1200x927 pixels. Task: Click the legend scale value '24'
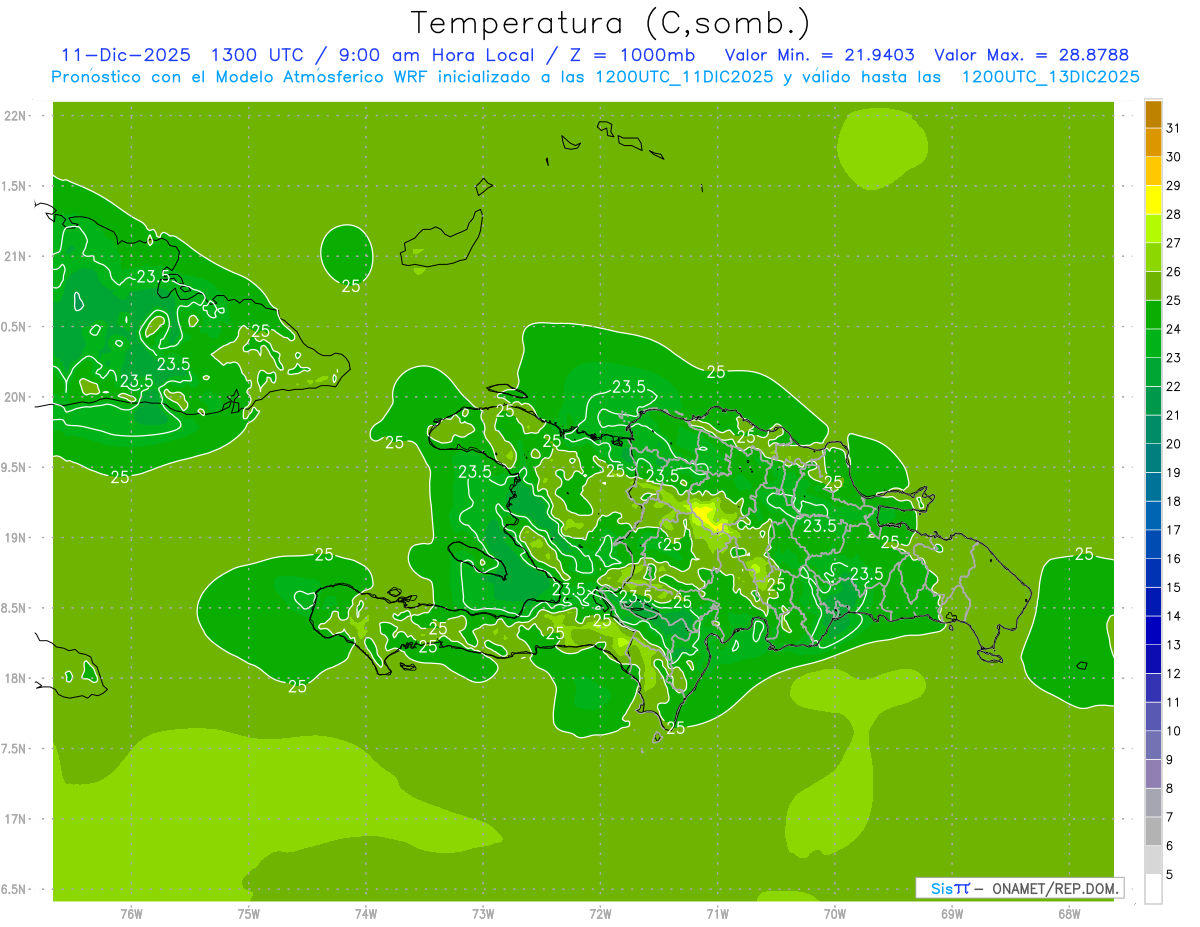[1174, 329]
